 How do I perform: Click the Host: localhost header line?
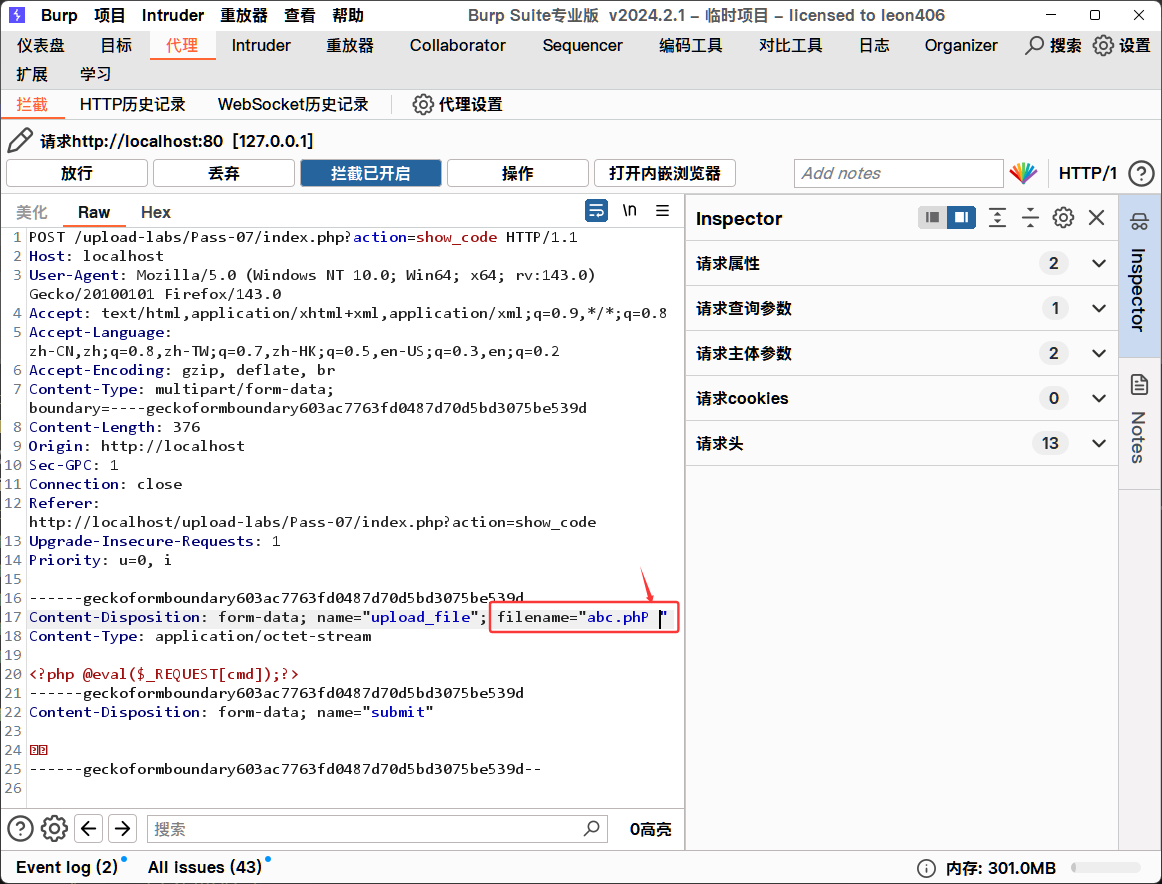96,256
